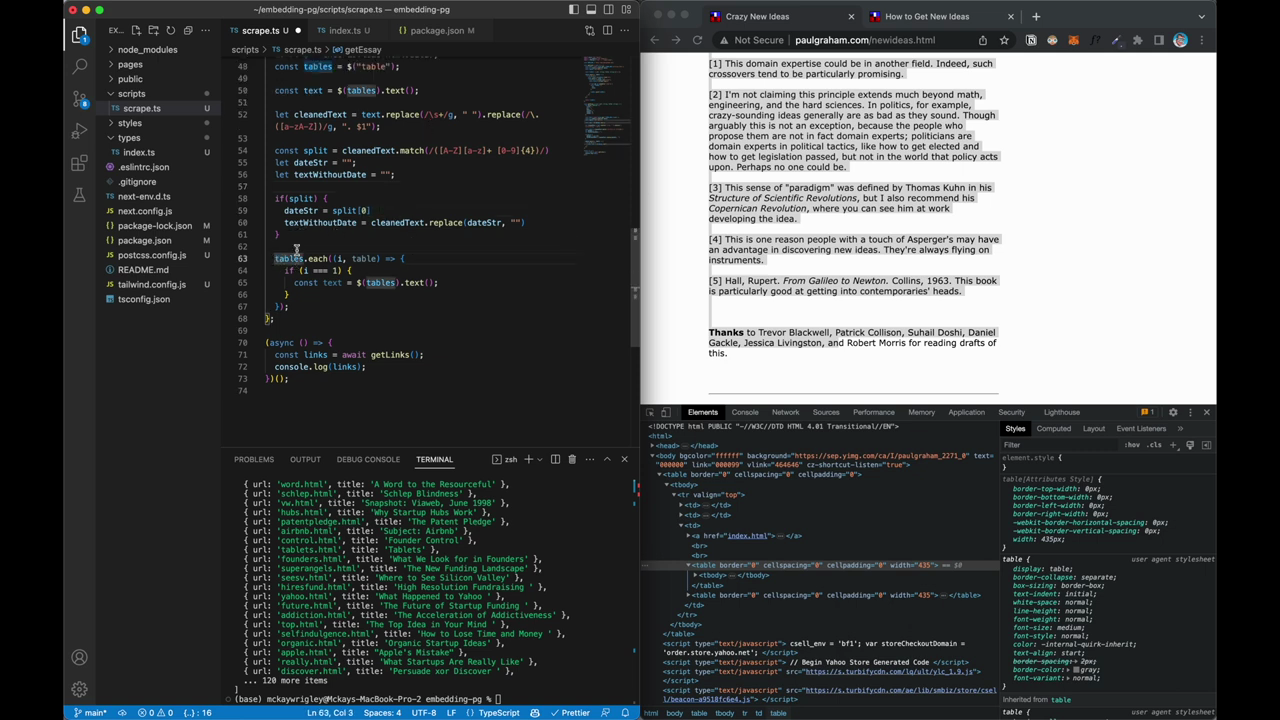The height and width of the screenshot is (720, 1280).
Task: Collapse all folders in Explorer
Action: point(188,30)
